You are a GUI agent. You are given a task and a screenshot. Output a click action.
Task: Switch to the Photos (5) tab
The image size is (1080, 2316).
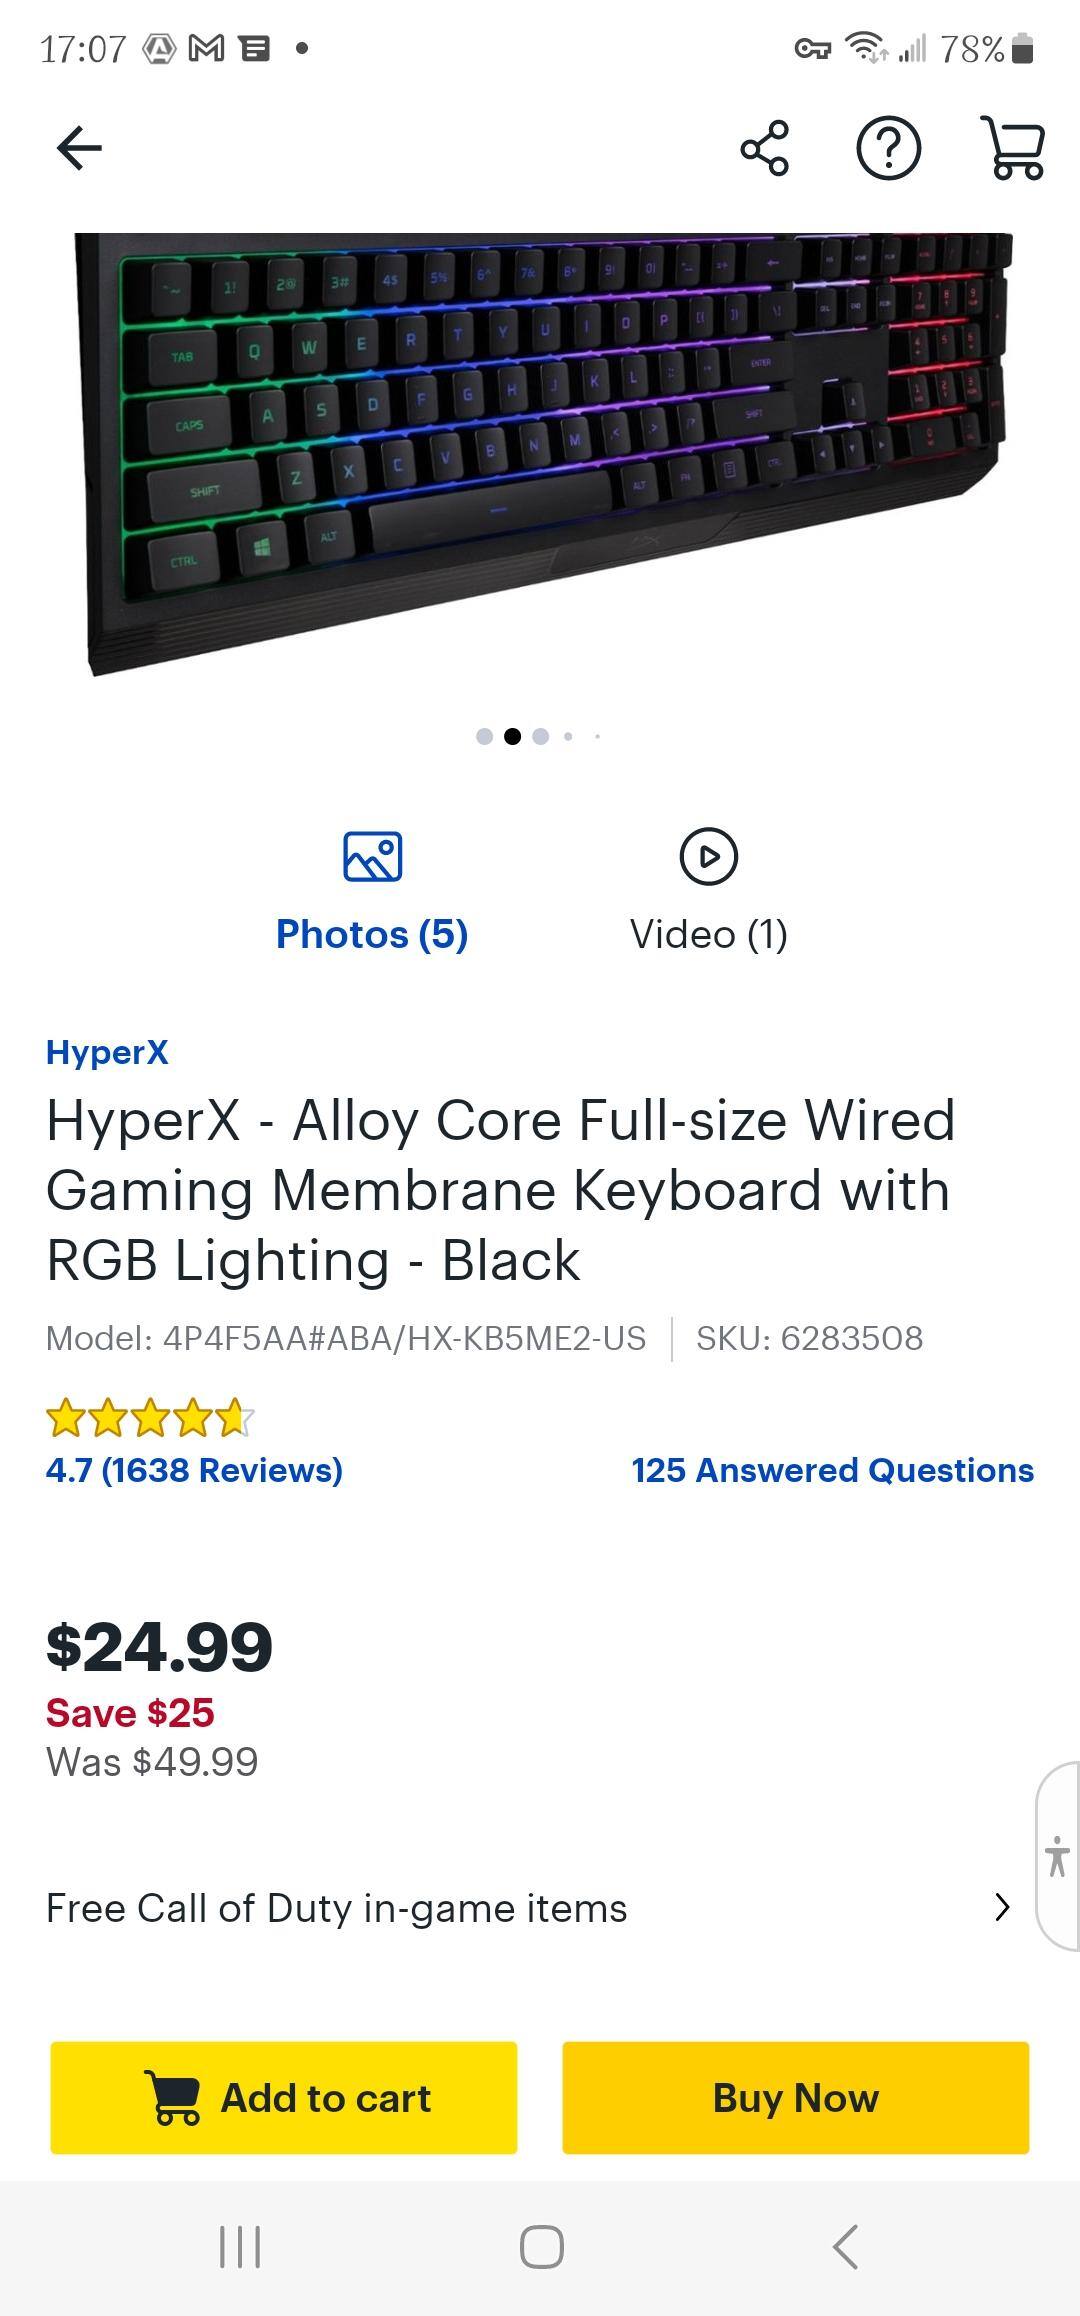[x=372, y=934]
